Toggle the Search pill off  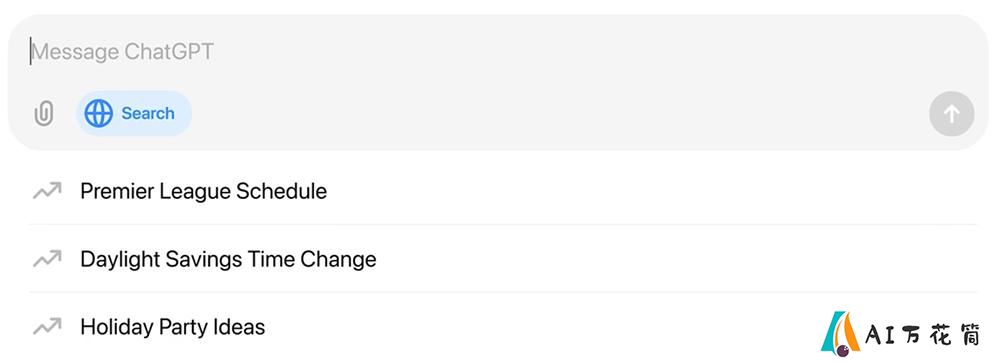pyautogui.click(x=134, y=113)
